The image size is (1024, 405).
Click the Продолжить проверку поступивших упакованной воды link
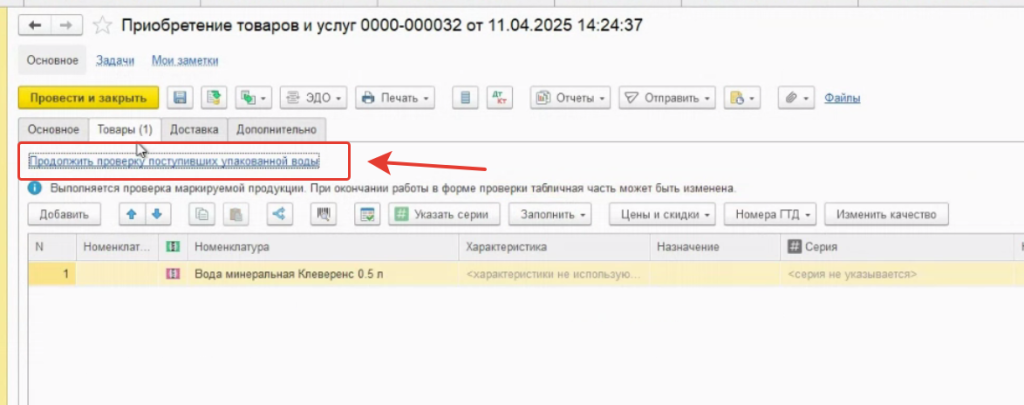173,160
